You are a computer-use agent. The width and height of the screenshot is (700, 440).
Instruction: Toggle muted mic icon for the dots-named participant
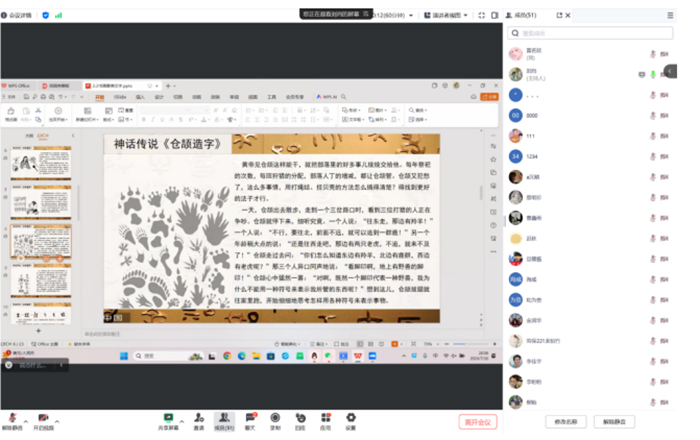653,95
